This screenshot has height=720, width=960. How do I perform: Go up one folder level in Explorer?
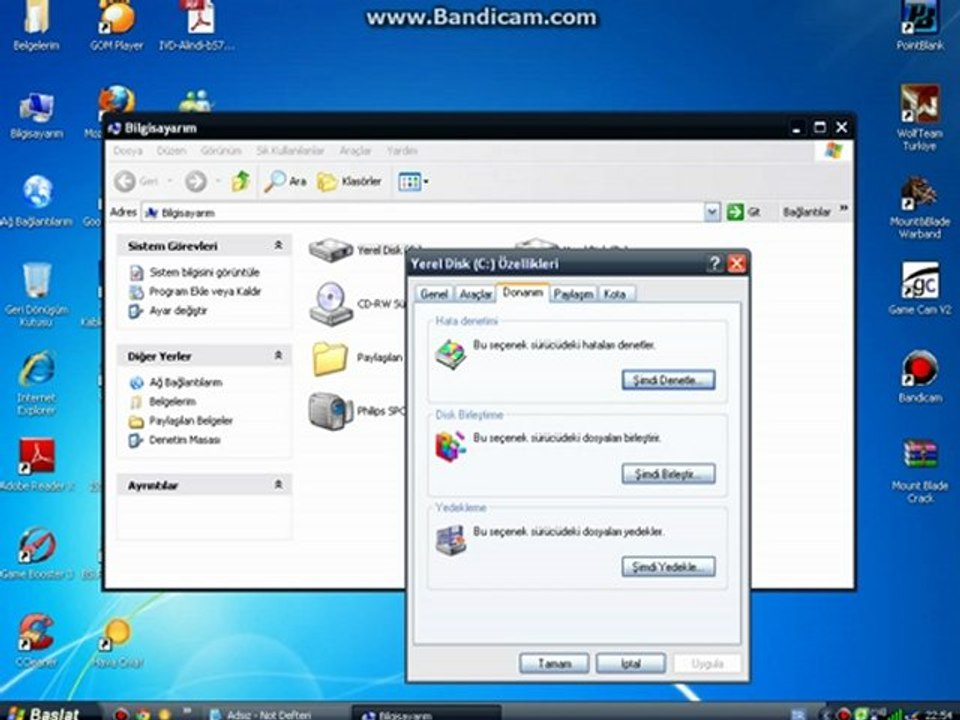point(241,181)
